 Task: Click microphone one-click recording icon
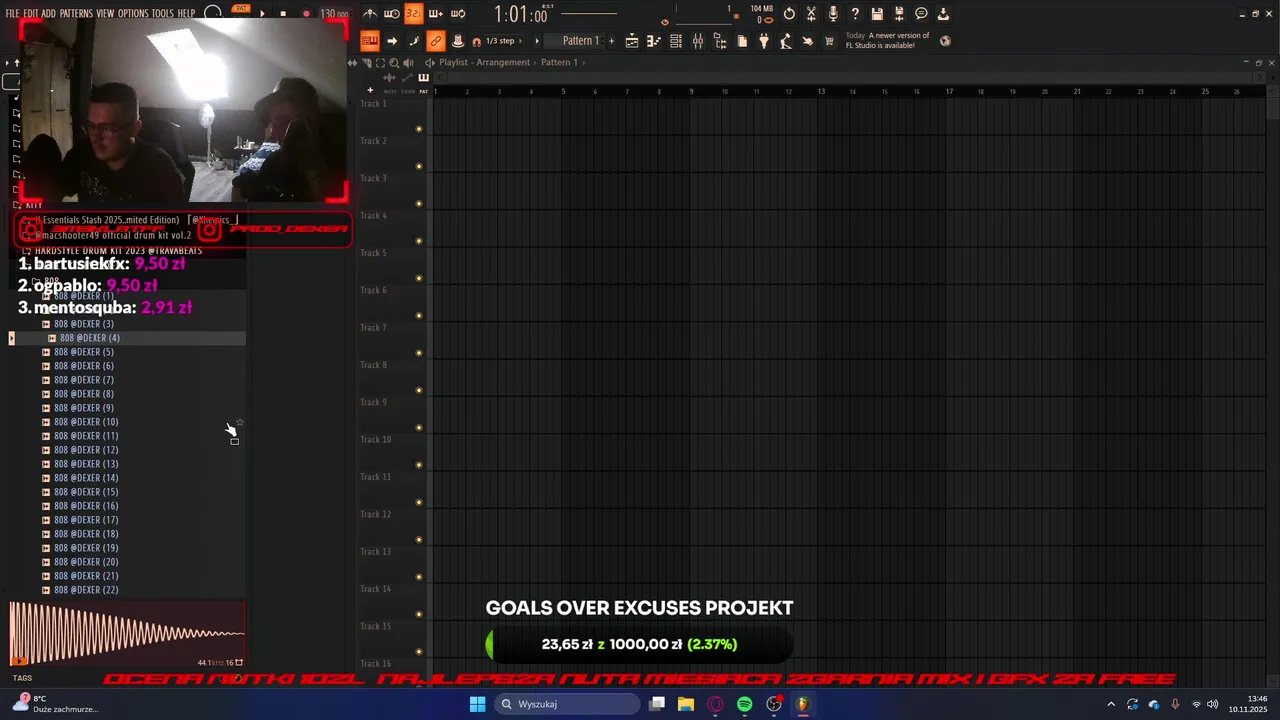[833, 14]
